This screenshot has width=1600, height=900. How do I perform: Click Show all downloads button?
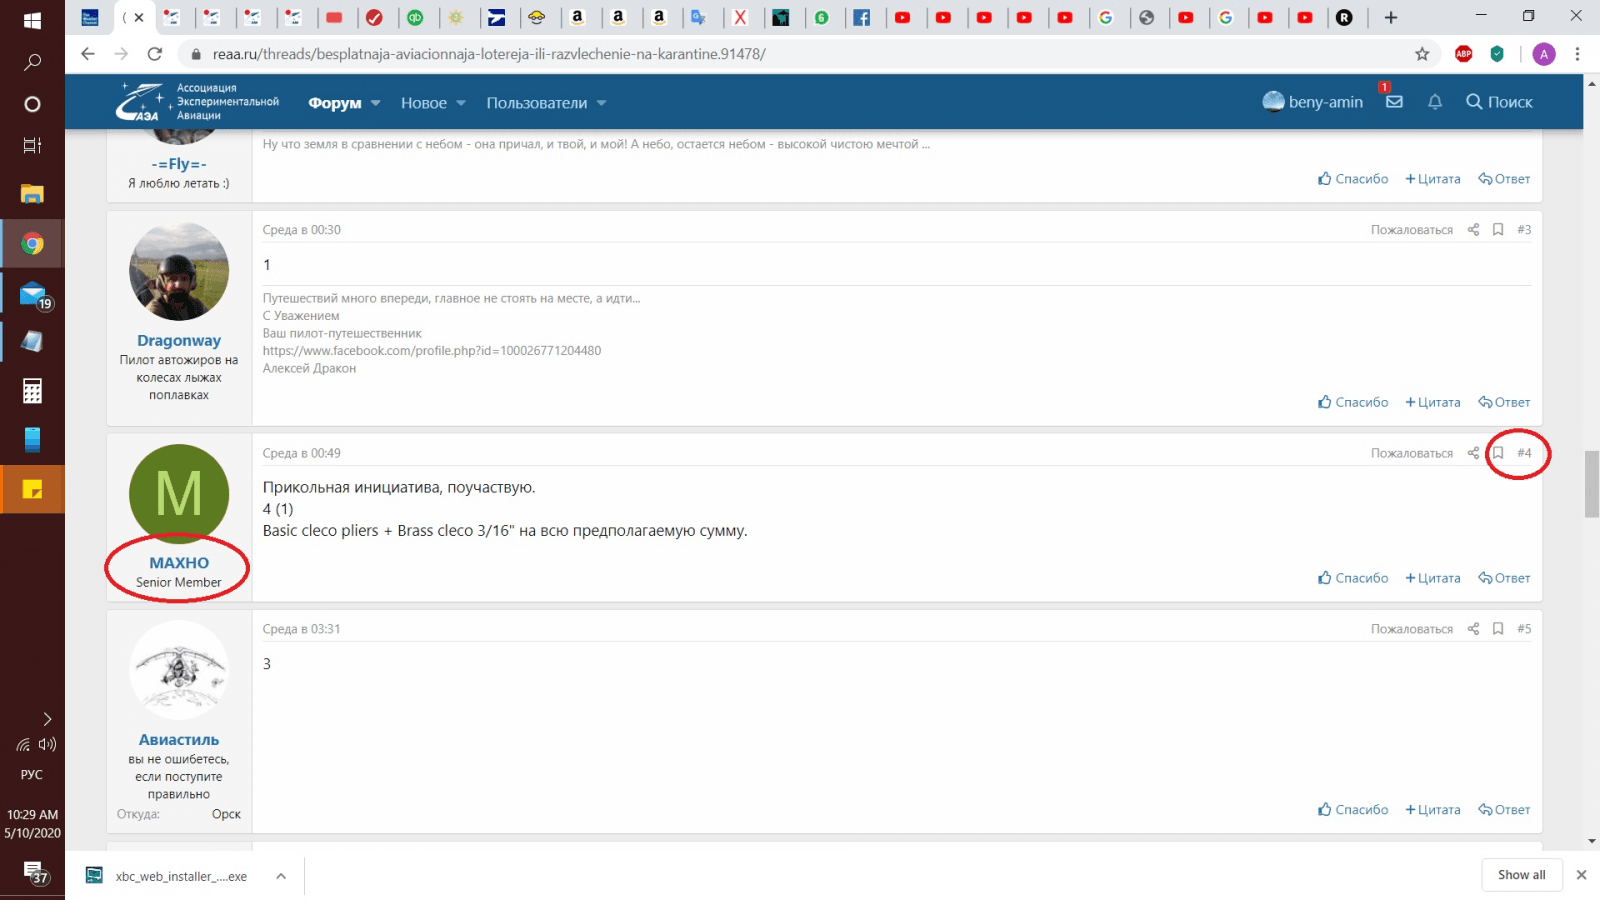(x=1521, y=875)
